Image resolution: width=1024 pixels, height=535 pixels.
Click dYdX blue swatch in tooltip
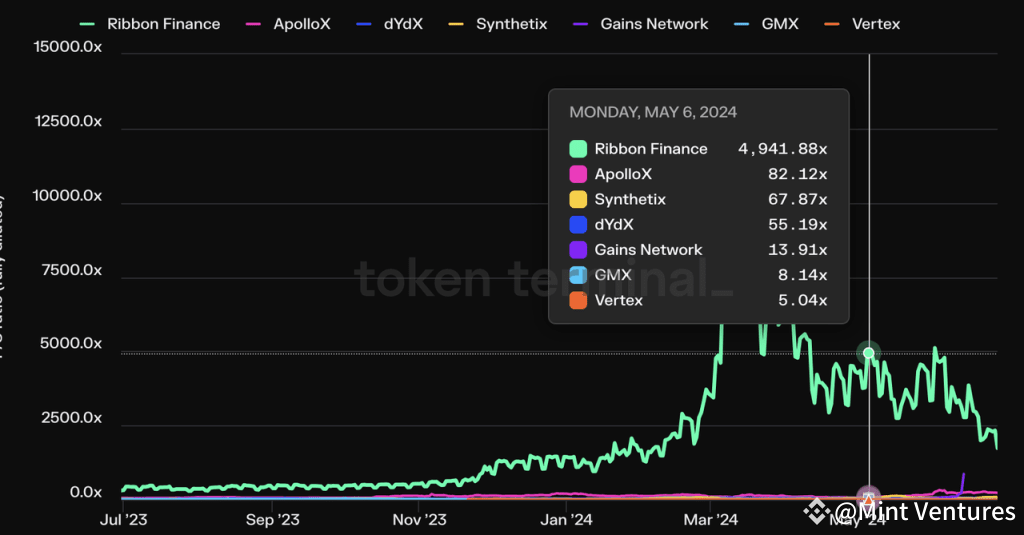[578, 225]
